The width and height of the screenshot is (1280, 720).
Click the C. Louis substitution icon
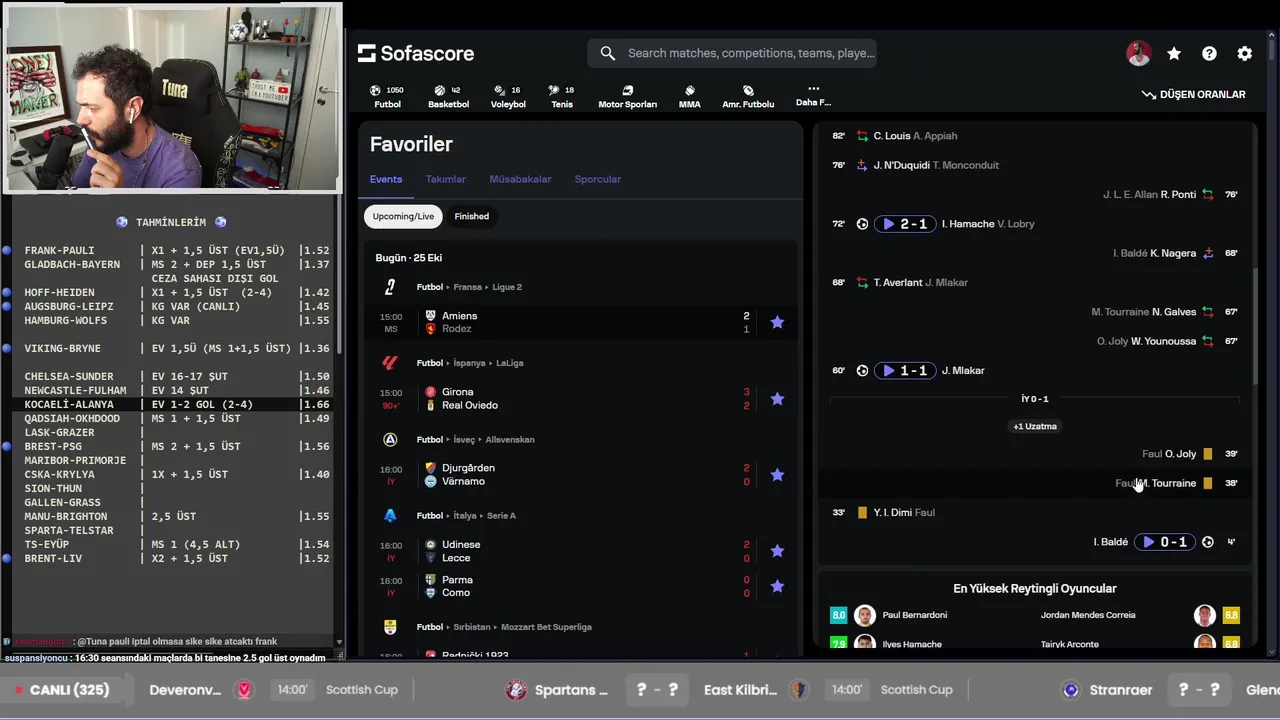pyautogui.click(x=862, y=136)
